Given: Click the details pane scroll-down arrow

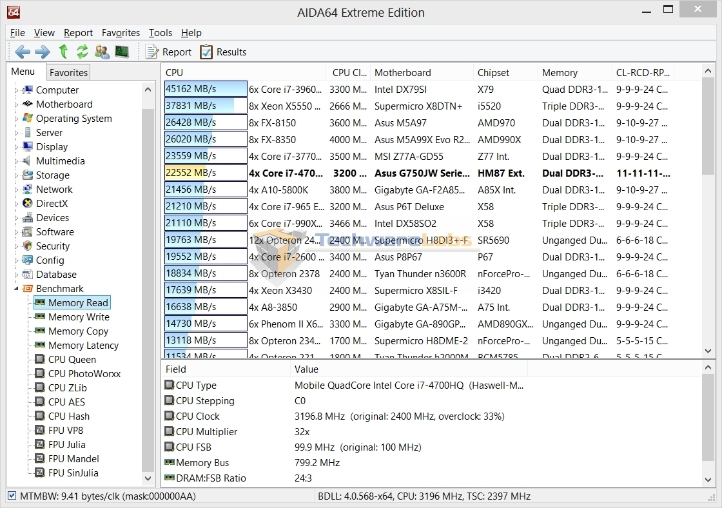Looking at the screenshot, I should tap(708, 480).
